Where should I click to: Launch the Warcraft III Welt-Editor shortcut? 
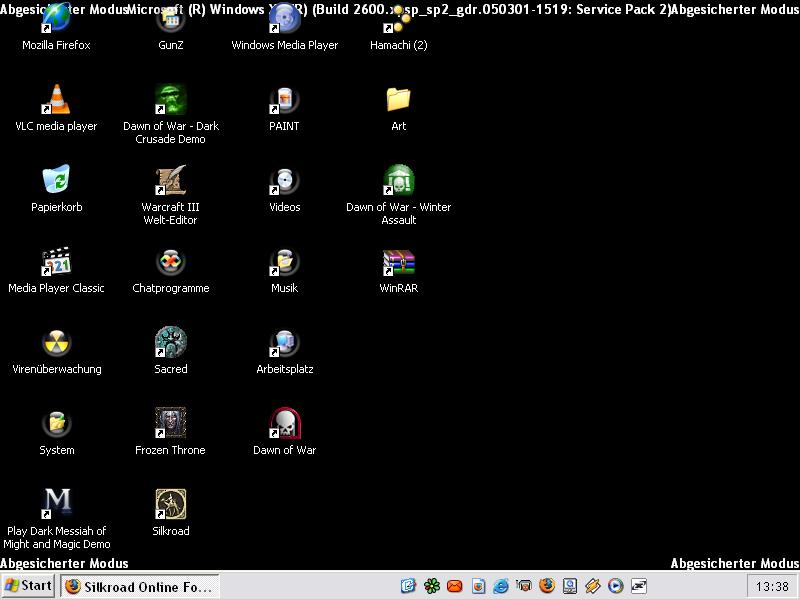[170, 181]
